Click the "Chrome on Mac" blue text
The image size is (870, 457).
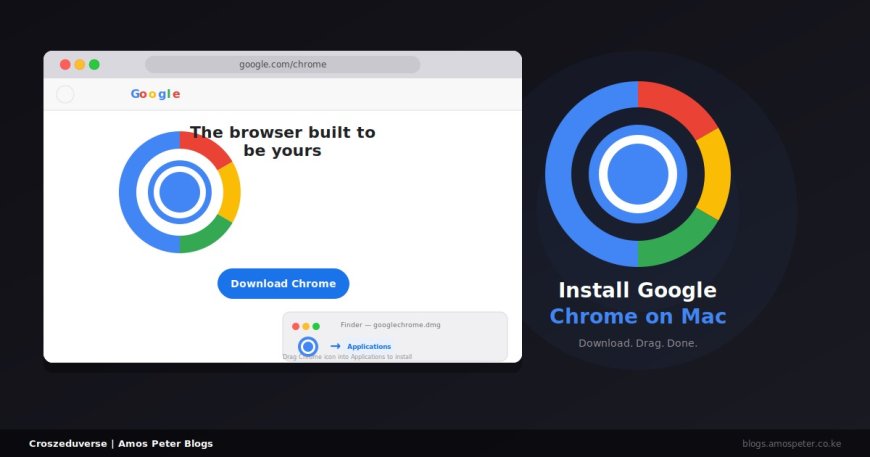click(x=638, y=316)
